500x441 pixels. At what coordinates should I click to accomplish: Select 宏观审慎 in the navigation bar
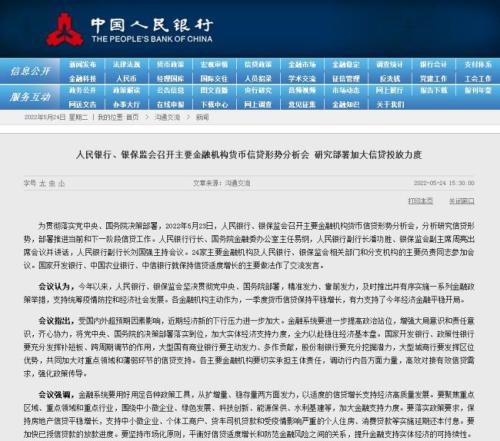pos(214,65)
